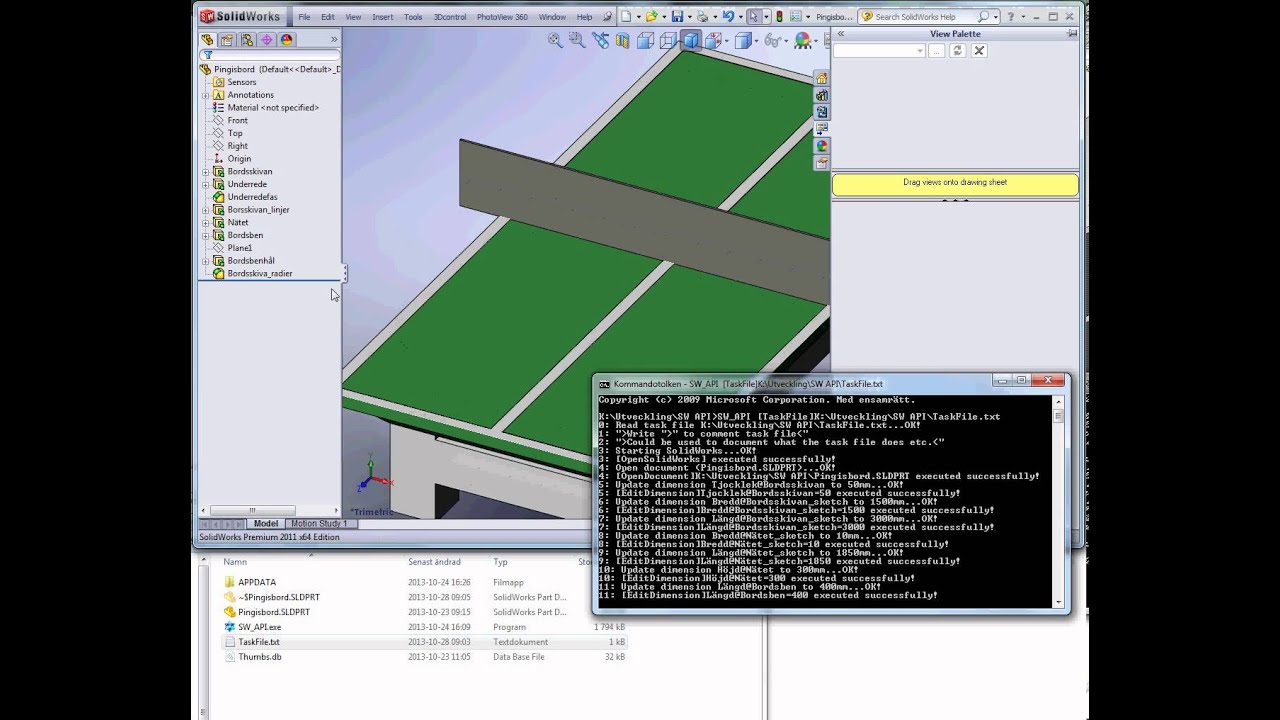Click the refresh button in View Palette
Screen dimensions: 1280x720
[957, 50]
